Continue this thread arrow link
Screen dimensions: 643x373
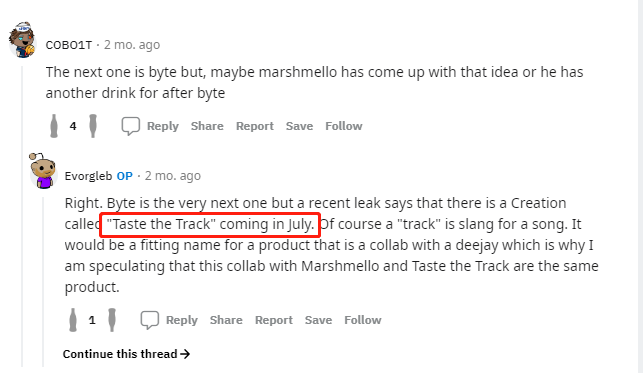(x=126, y=354)
